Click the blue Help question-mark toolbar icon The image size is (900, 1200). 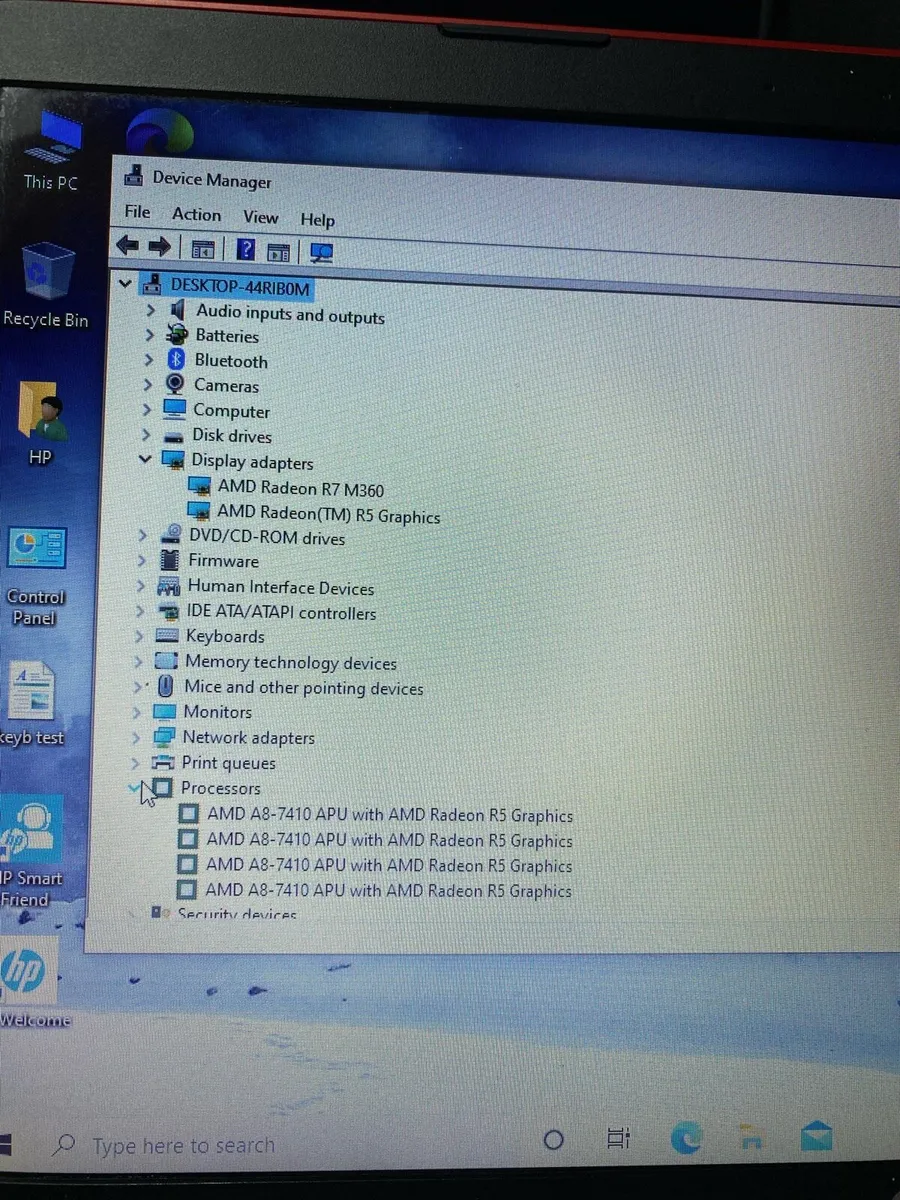245,250
